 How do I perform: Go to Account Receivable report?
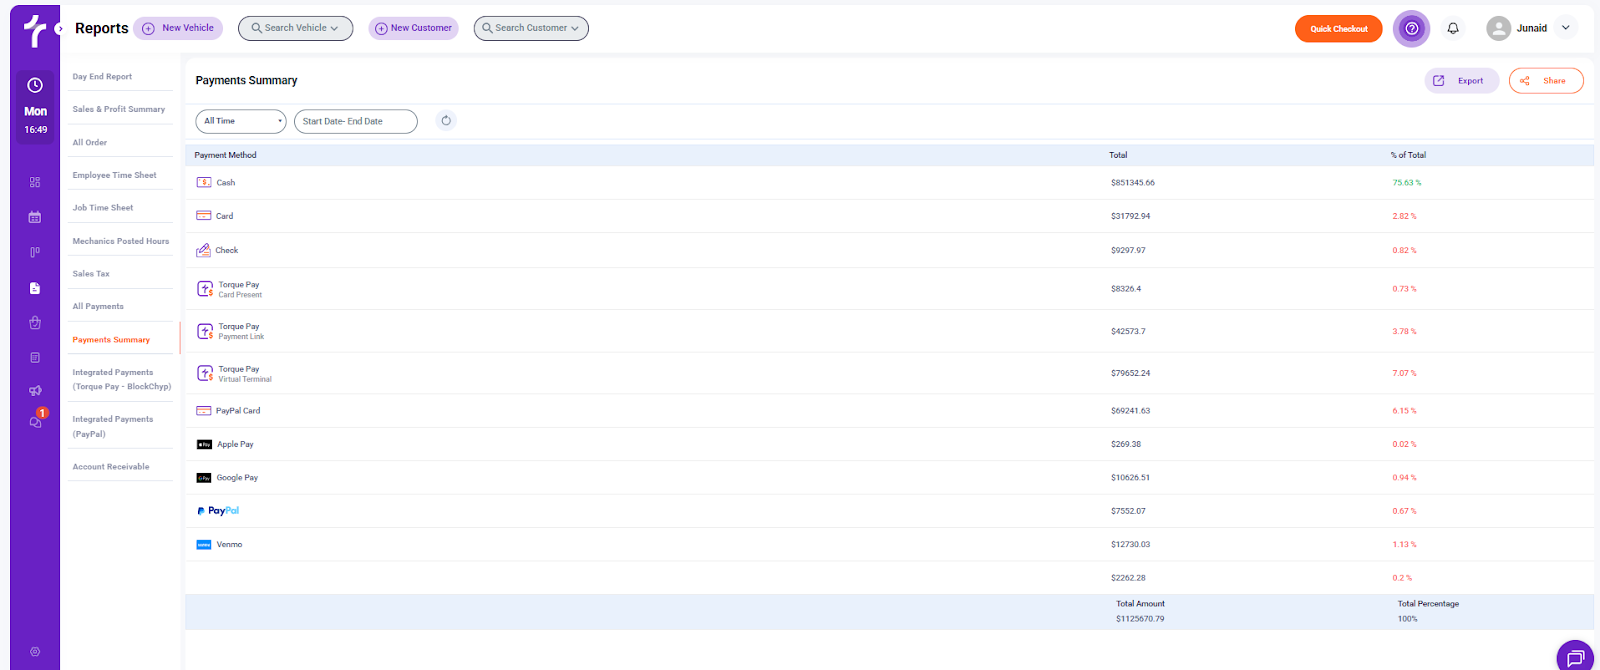[111, 467]
